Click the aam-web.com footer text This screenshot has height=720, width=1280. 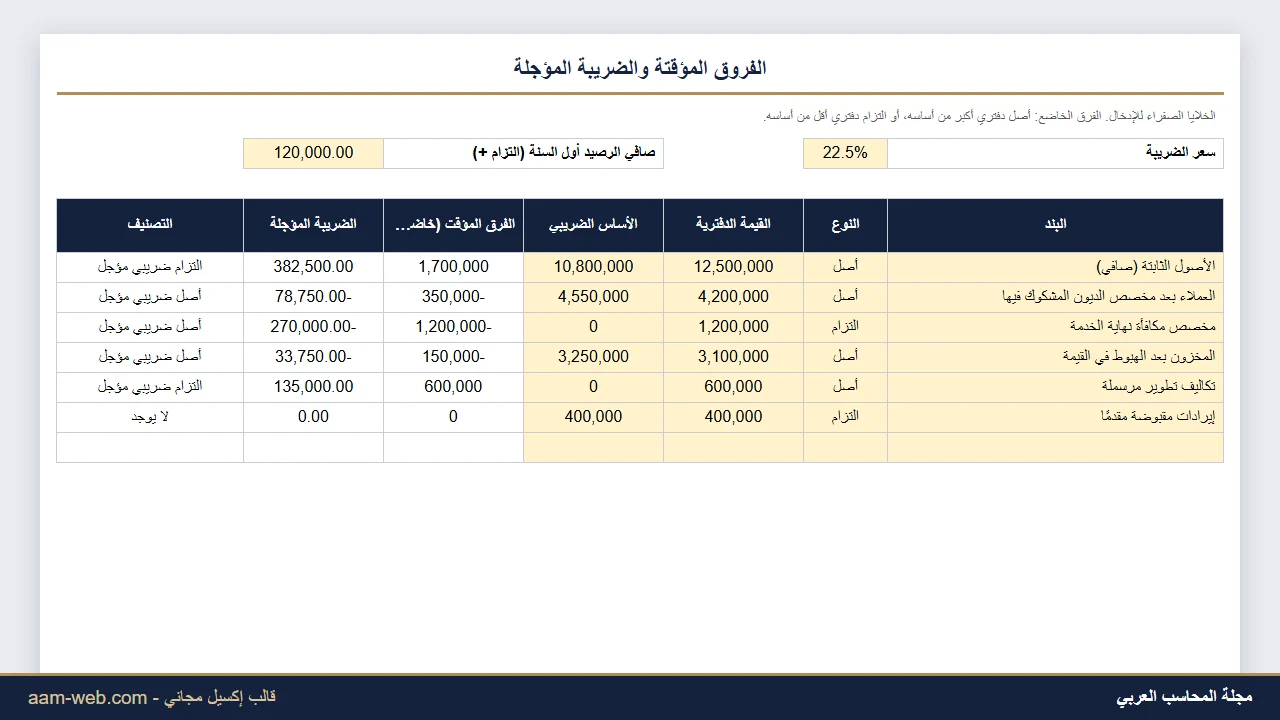coord(88,698)
